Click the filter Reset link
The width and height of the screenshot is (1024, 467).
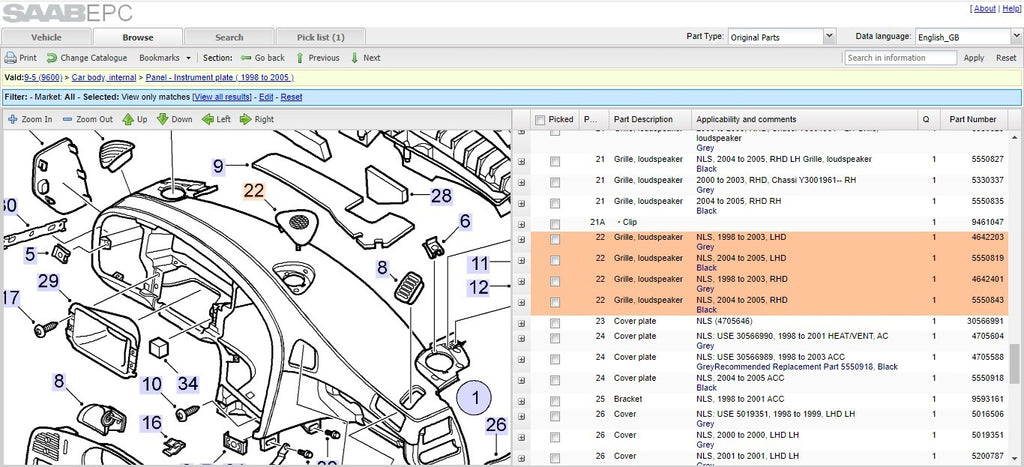click(291, 97)
